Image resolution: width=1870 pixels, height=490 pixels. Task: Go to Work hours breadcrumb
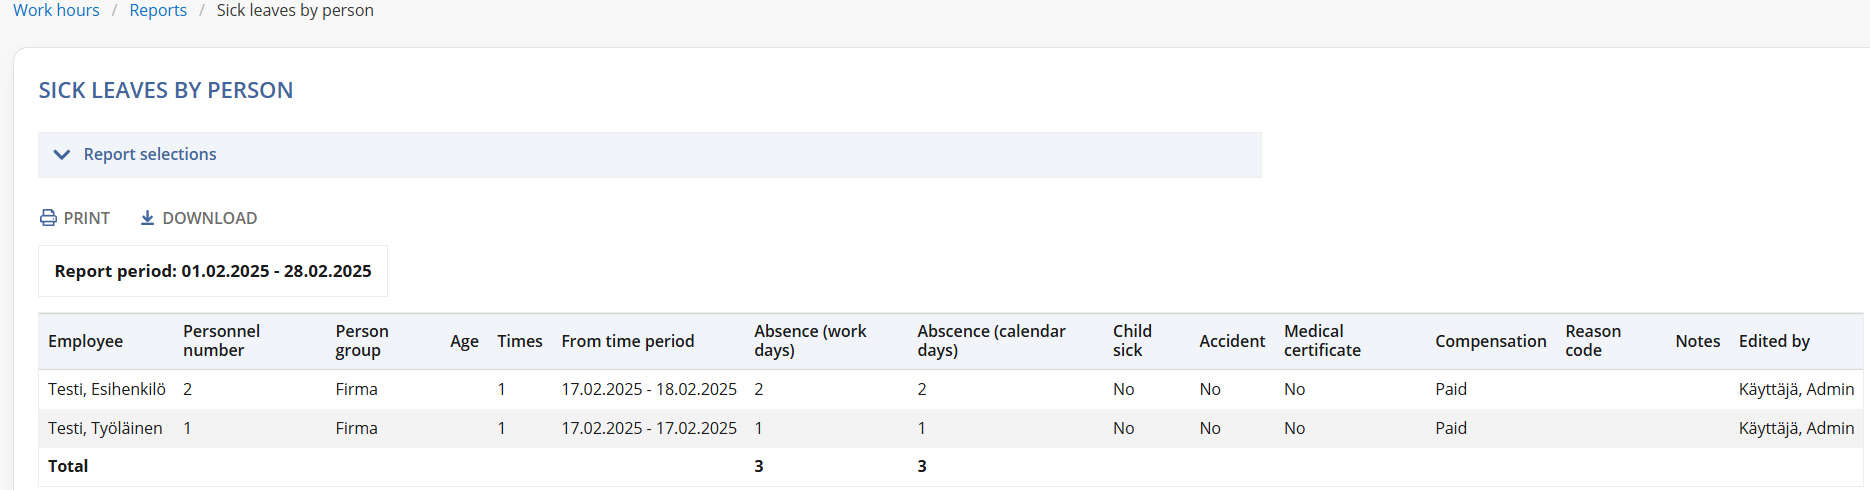click(x=56, y=10)
